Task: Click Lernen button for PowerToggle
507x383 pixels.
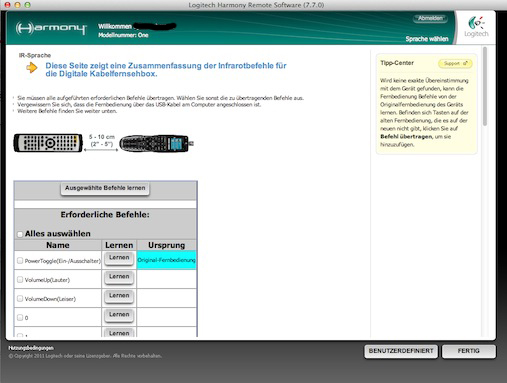Action: point(119,258)
